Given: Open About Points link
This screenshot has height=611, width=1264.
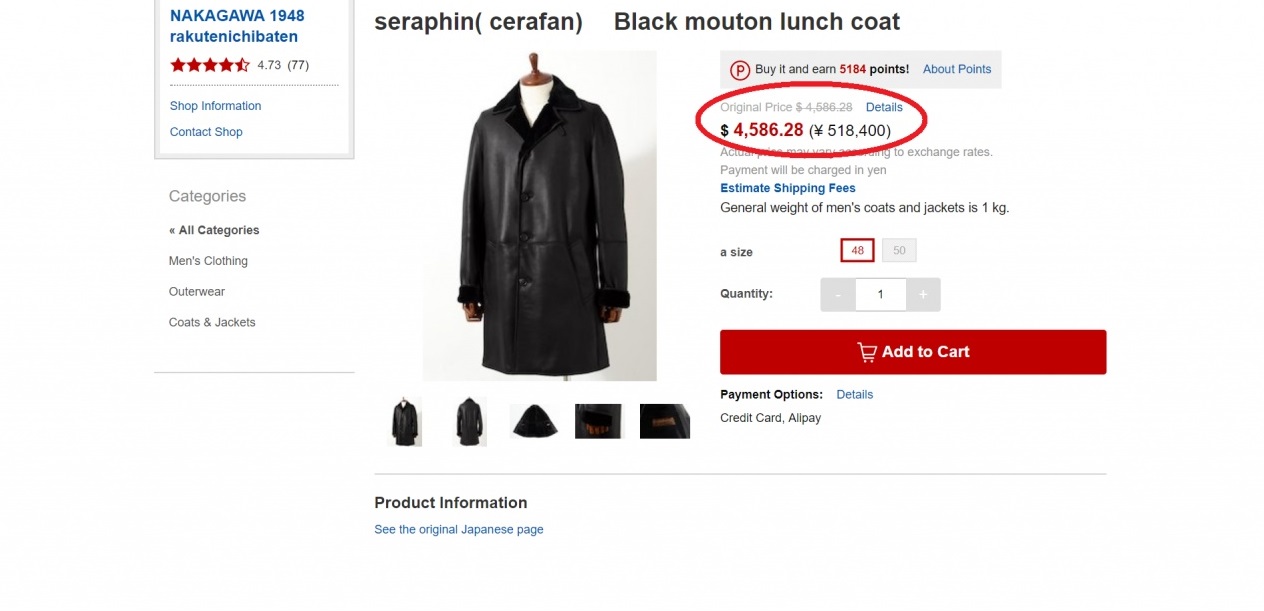Looking at the screenshot, I should pyautogui.click(x=956, y=69).
